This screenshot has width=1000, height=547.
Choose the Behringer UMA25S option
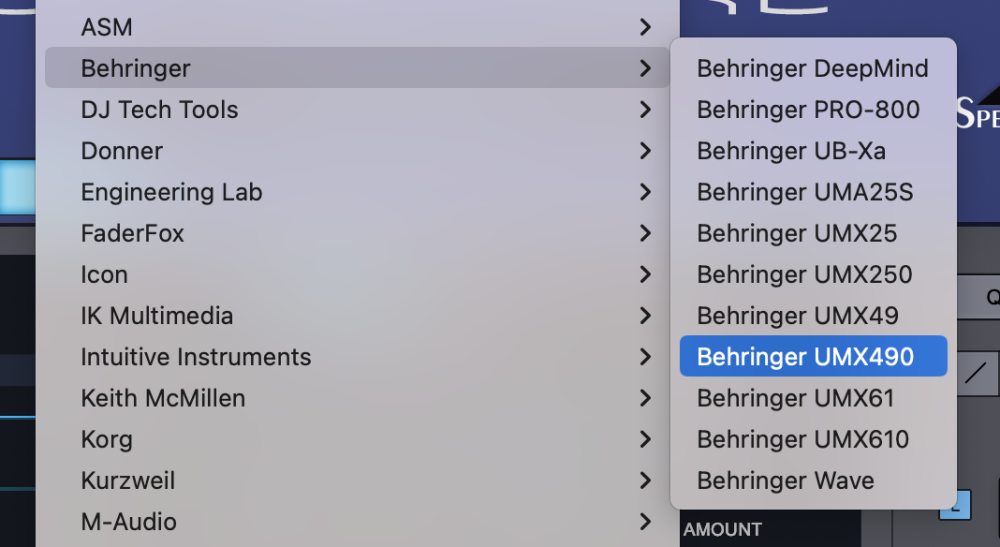(x=805, y=192)
